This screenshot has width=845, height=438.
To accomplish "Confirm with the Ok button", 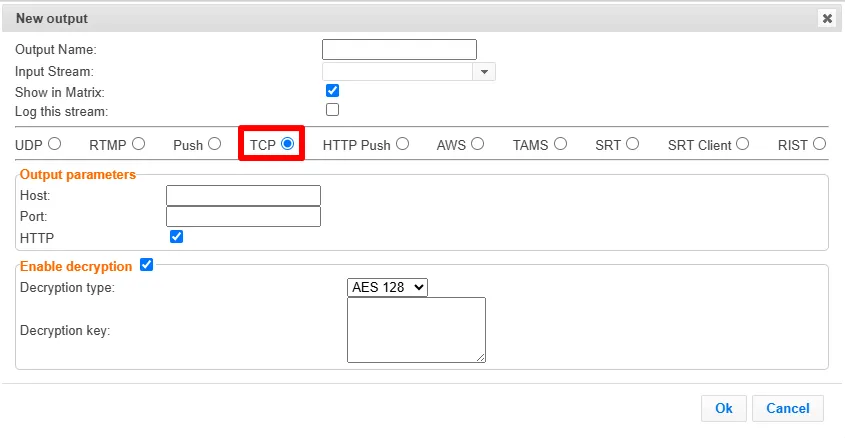I will pos(724,408).
